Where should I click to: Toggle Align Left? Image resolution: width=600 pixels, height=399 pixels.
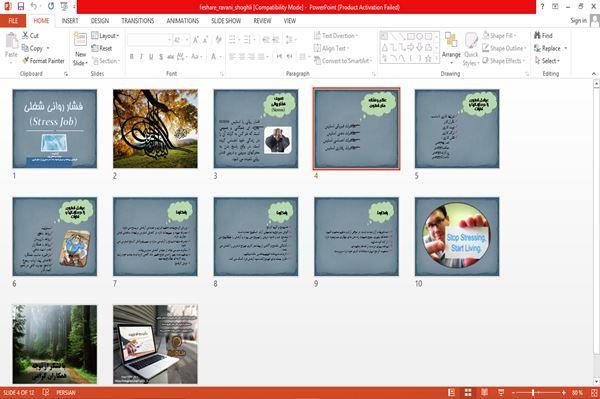[232, 57]
